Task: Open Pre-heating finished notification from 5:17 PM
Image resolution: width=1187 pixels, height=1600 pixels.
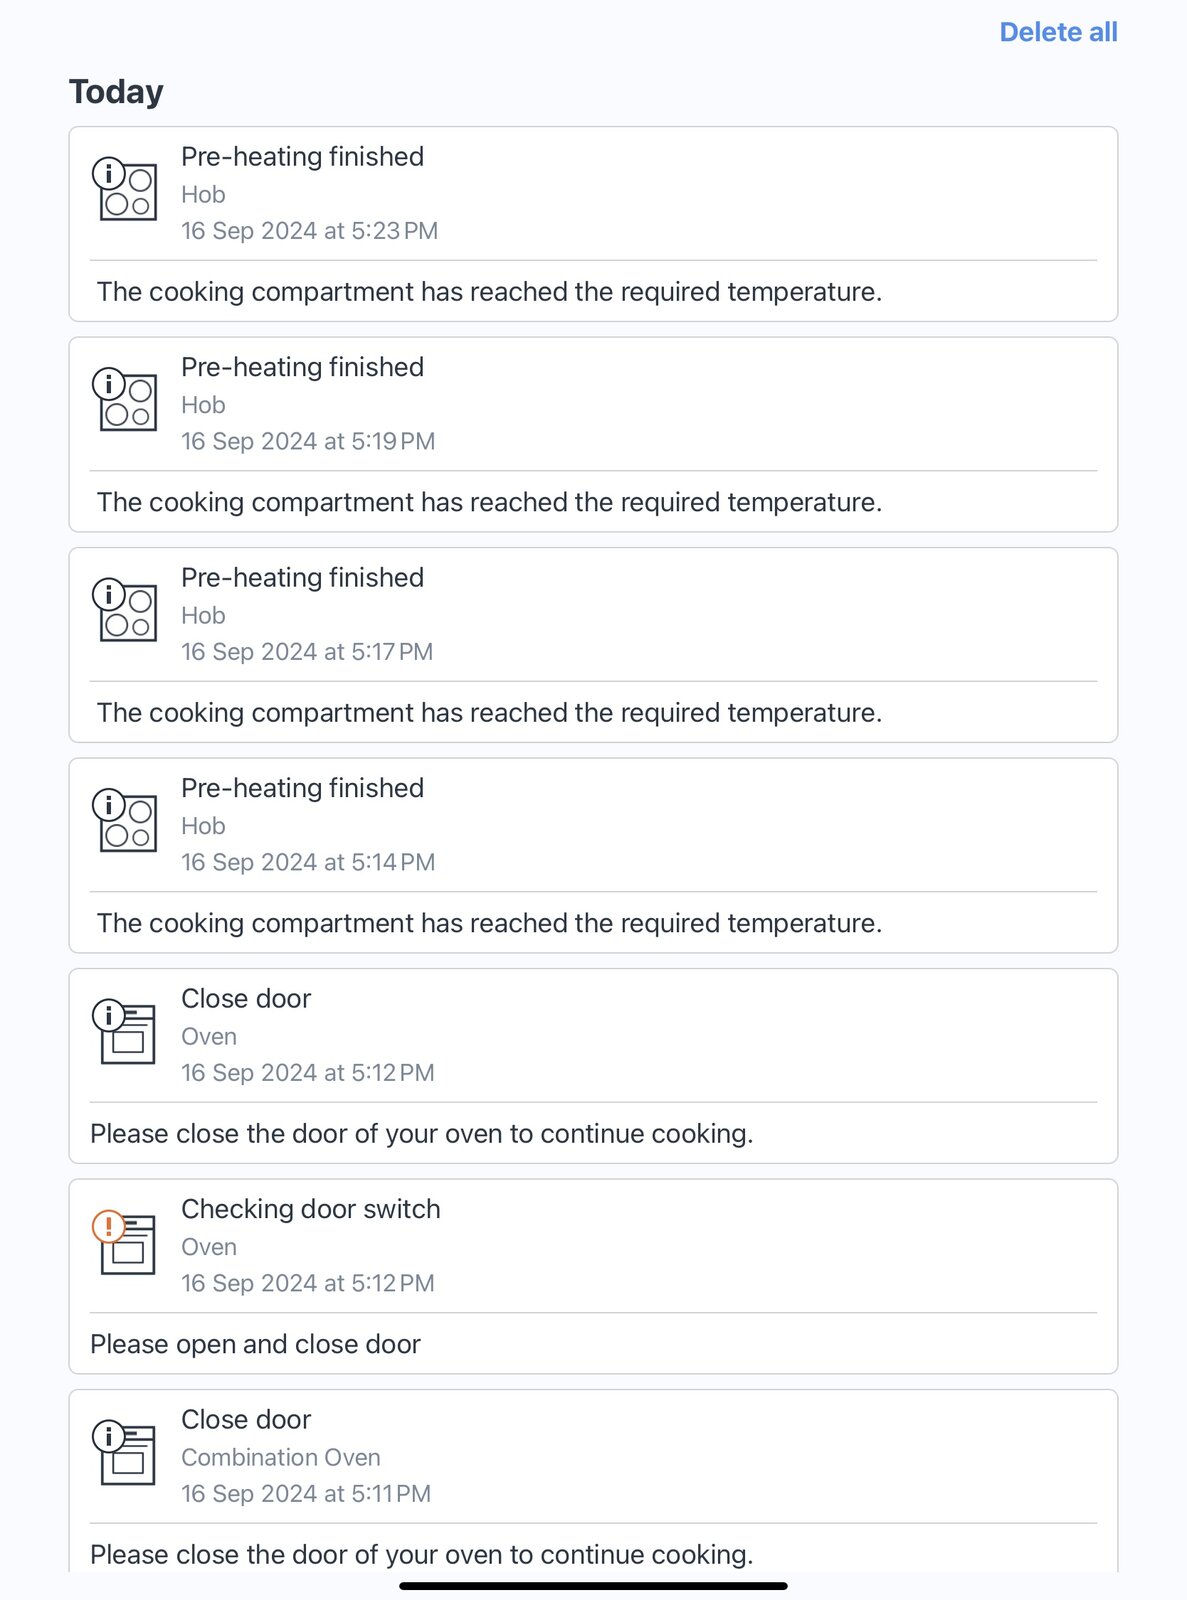Action: (x=302, y=578)
